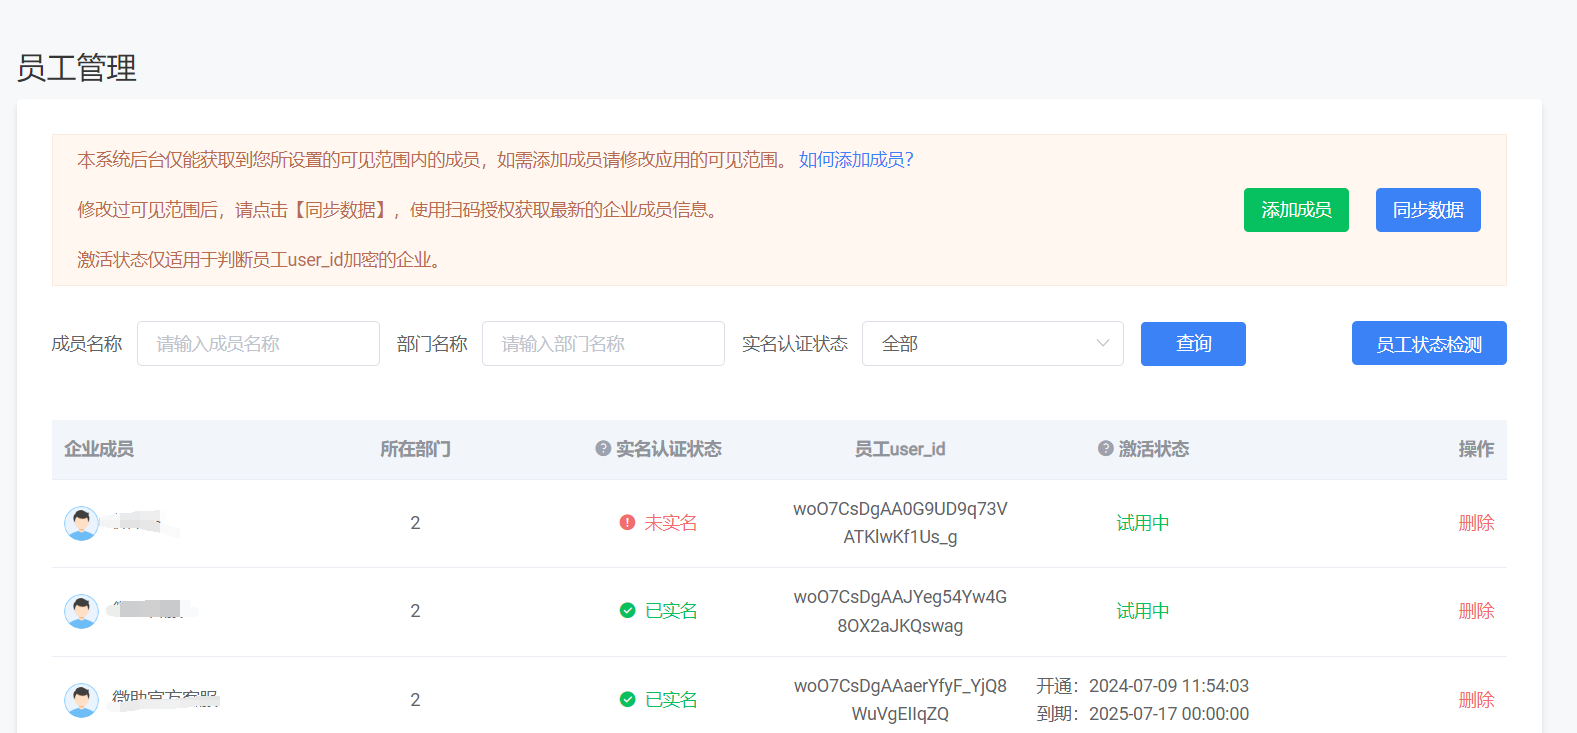Focus the 部门名称 input field
Screen dimensions: 1577x733
[x=603, y=344]
